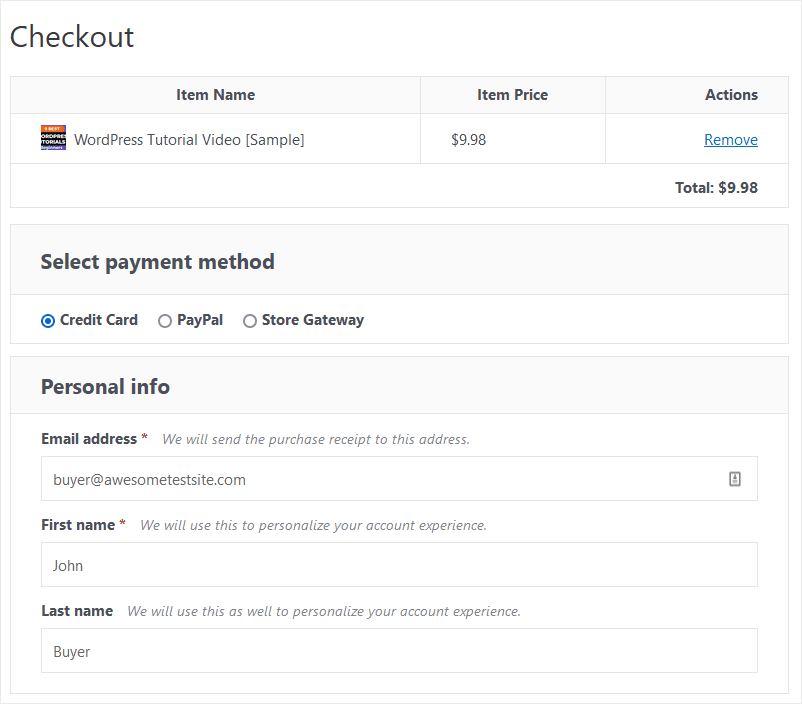Click the Item Name column header

point(215,94)
